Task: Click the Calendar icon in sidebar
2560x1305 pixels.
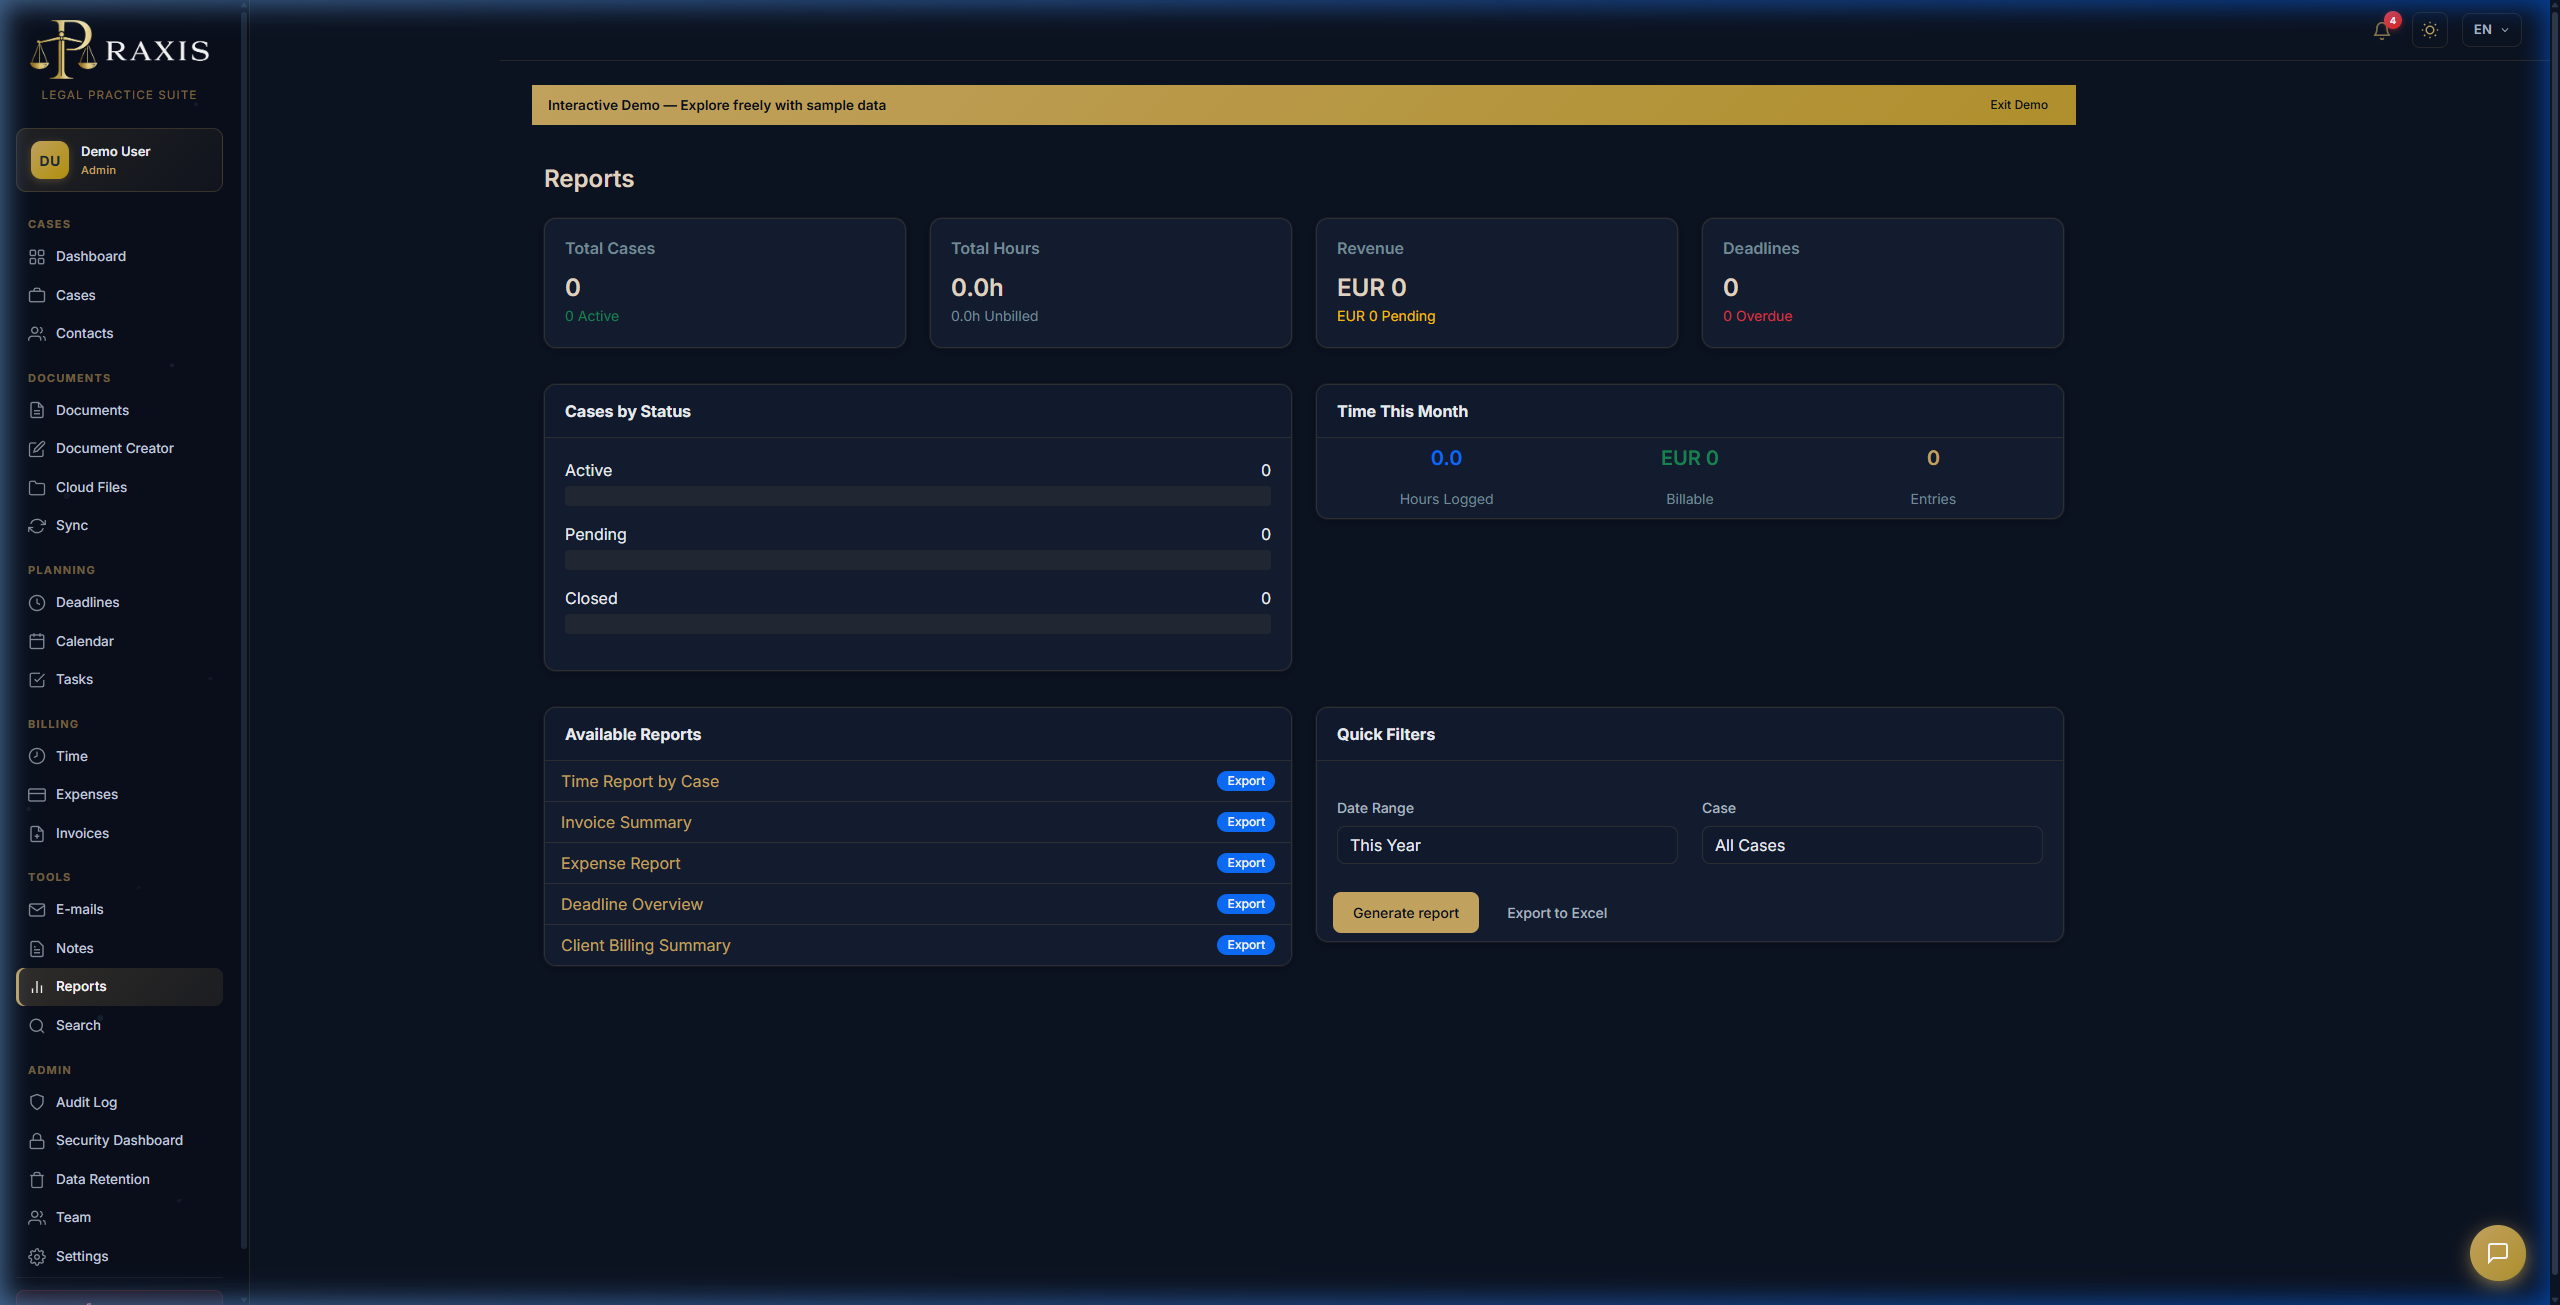Action: tap(37, 641)
